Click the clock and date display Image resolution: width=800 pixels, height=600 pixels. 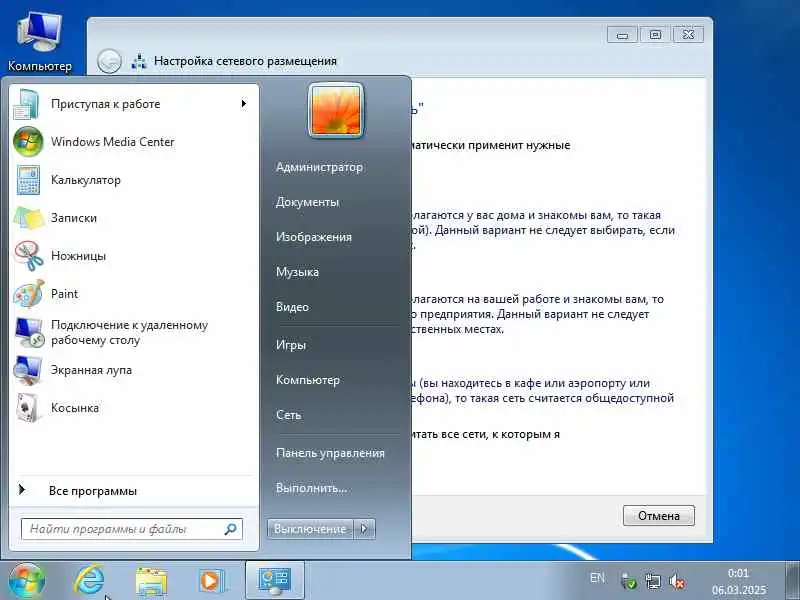(x=738, y=581)
